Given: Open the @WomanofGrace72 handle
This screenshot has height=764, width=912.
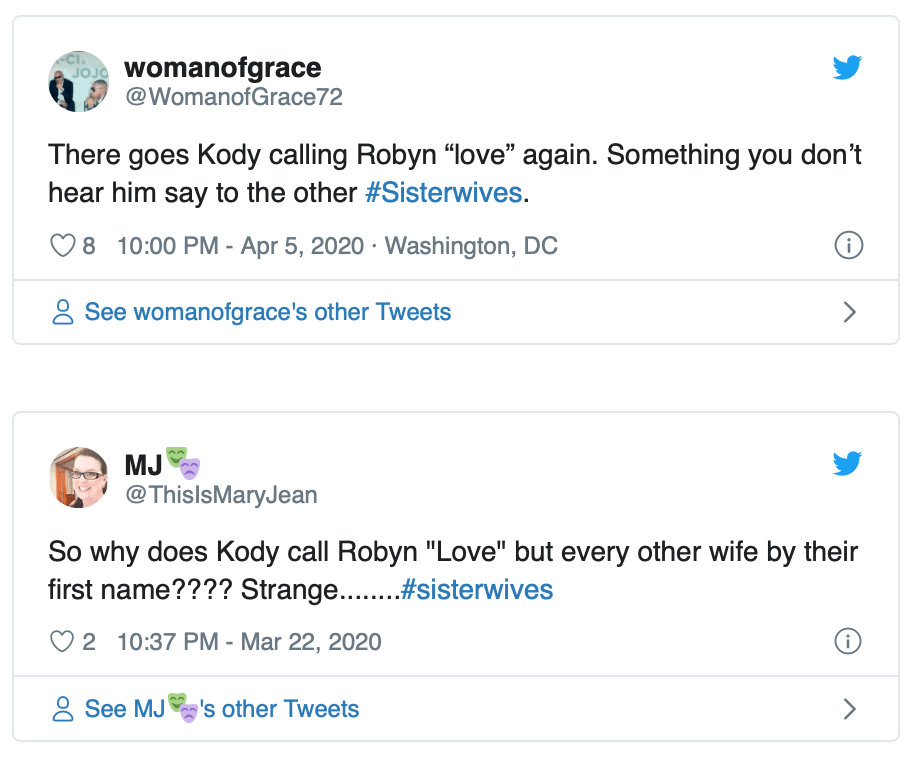Looking at the screenshot, I should coord(233,97).
